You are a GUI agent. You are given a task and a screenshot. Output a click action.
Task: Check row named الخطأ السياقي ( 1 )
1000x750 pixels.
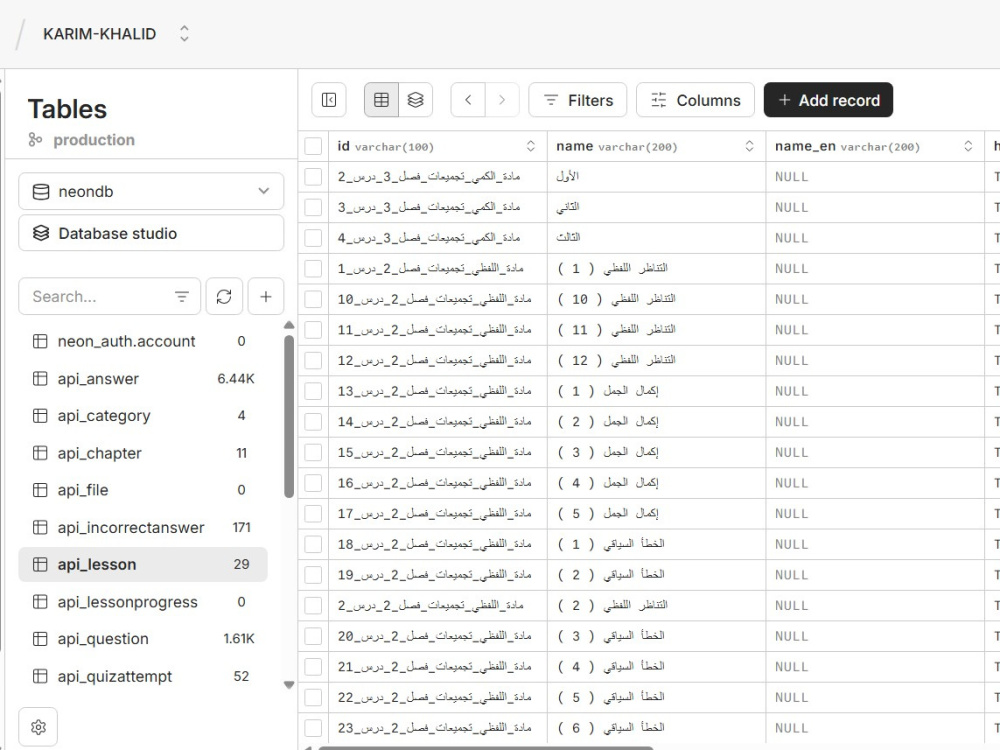(x=313, y=544)
